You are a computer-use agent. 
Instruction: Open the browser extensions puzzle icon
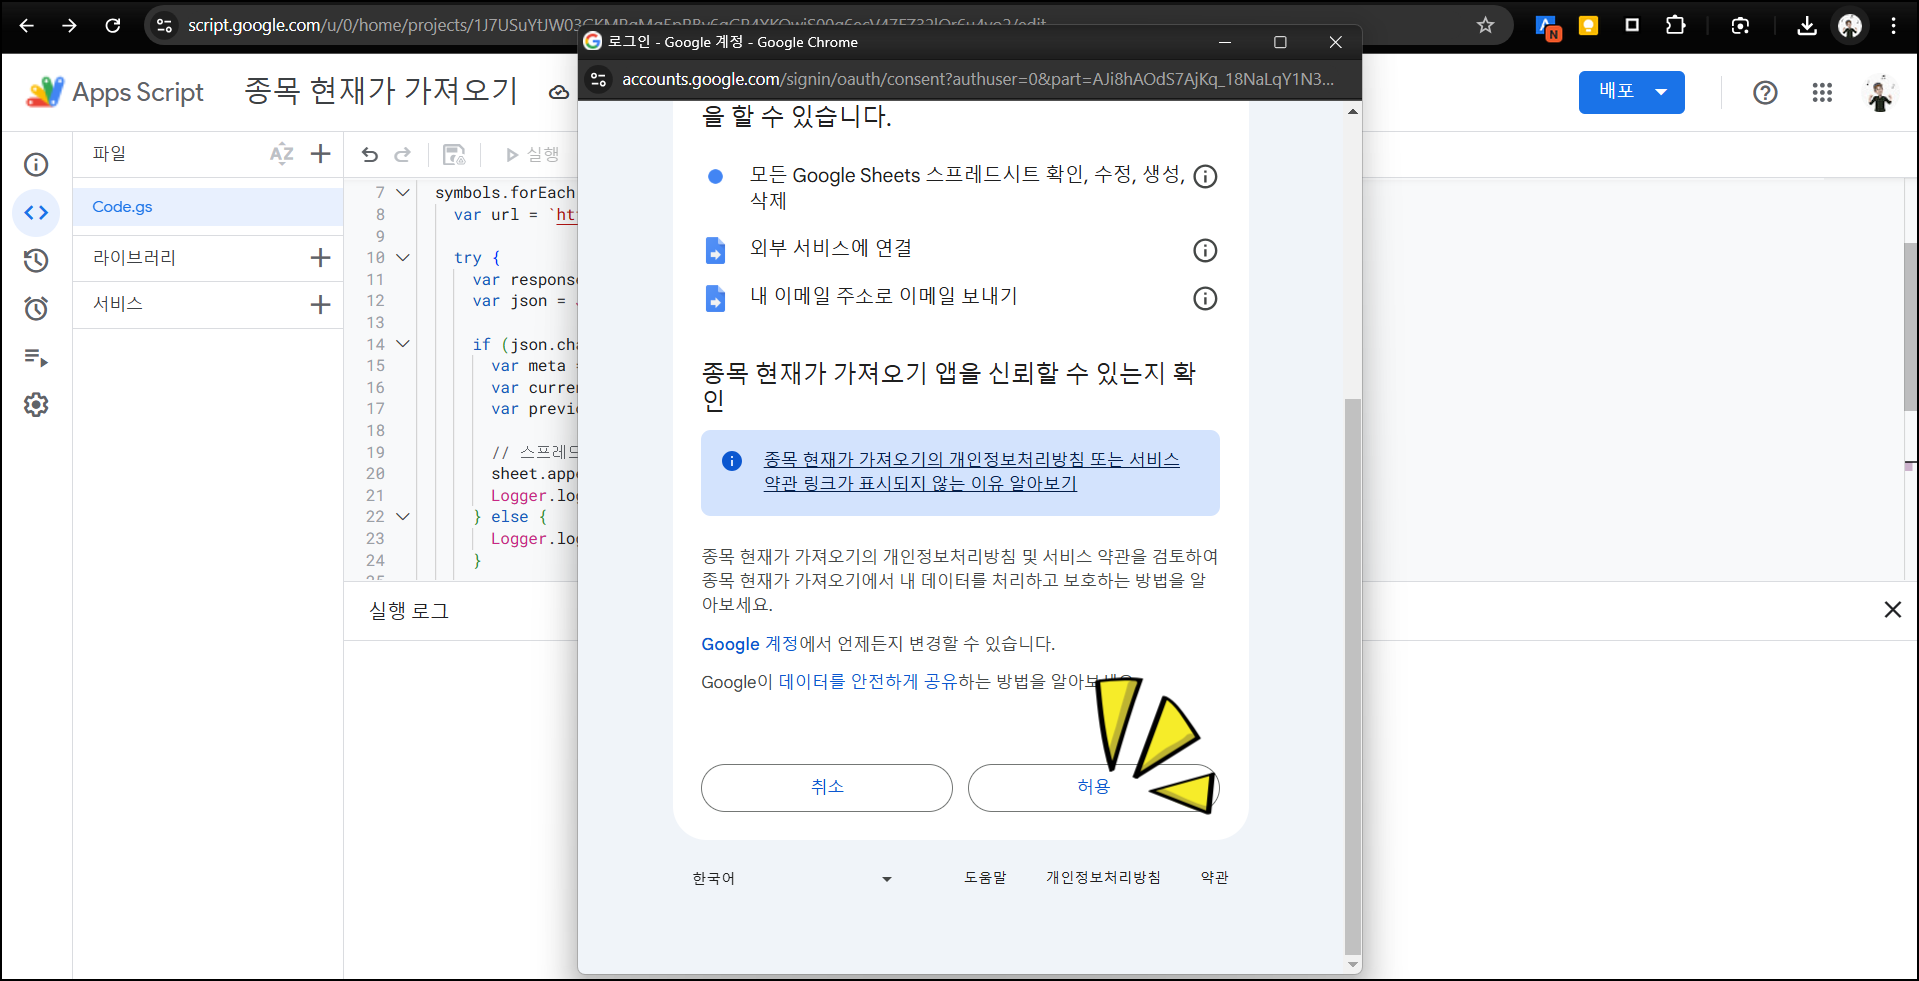tap(1676, 26)
